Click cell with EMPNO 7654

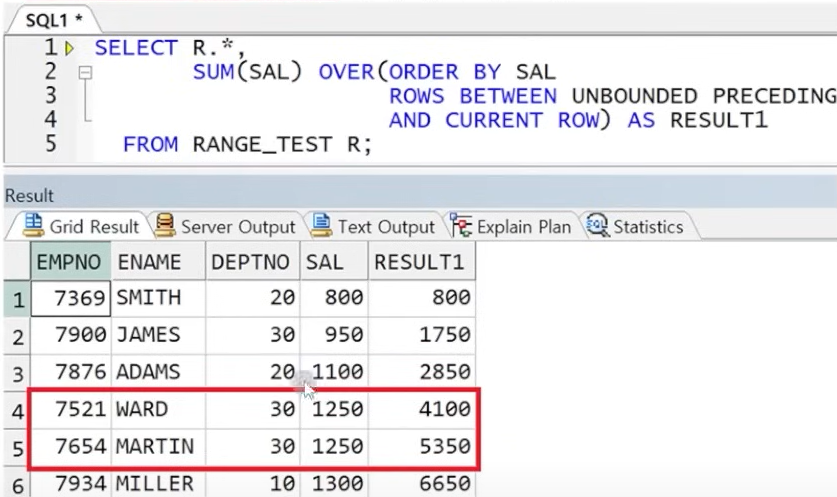pos(71,447)
